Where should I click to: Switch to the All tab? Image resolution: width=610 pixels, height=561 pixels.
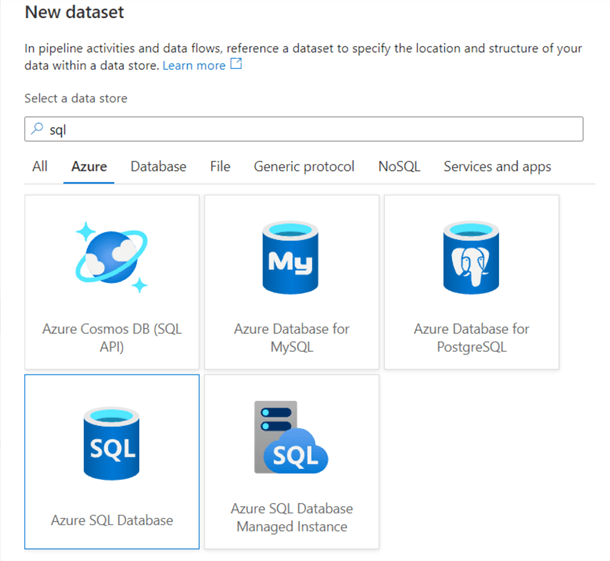40,167
